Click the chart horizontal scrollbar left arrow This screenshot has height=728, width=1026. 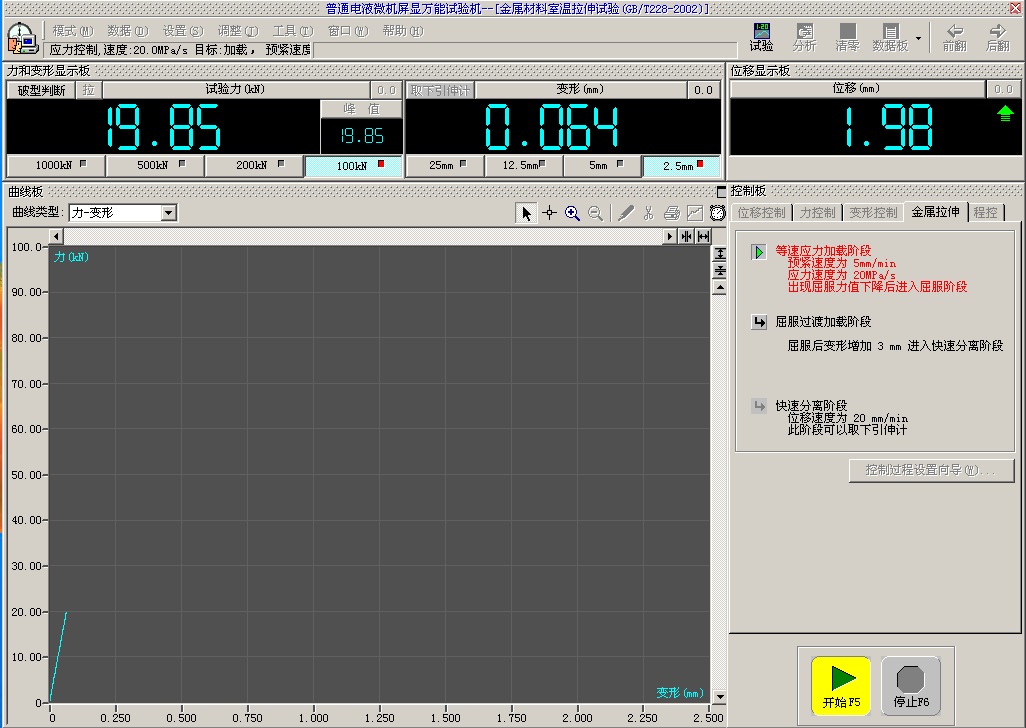click(56, 236)
